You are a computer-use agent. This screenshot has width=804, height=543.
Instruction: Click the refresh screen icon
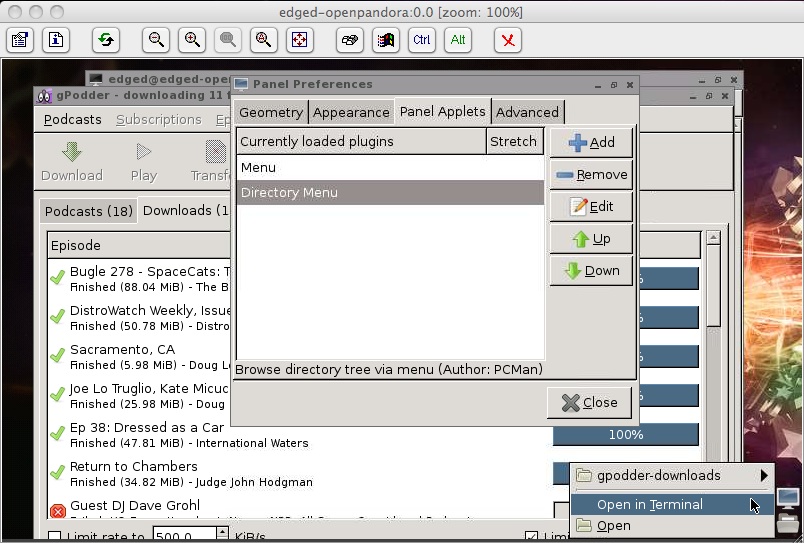click(x=106, y=40)
